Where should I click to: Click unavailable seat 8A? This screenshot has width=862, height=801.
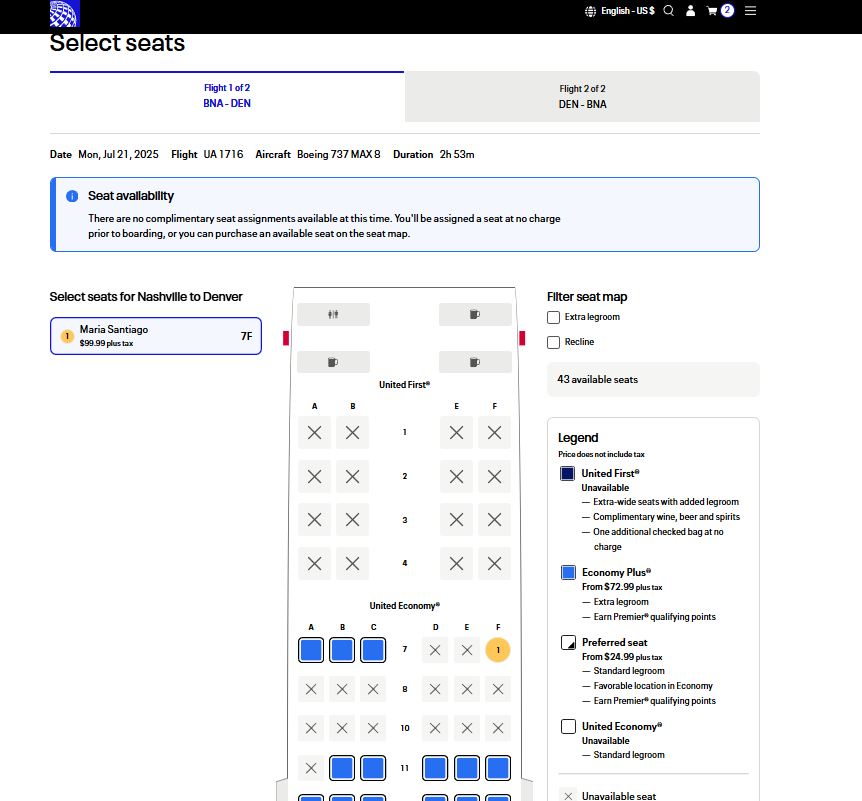(311, 689)
